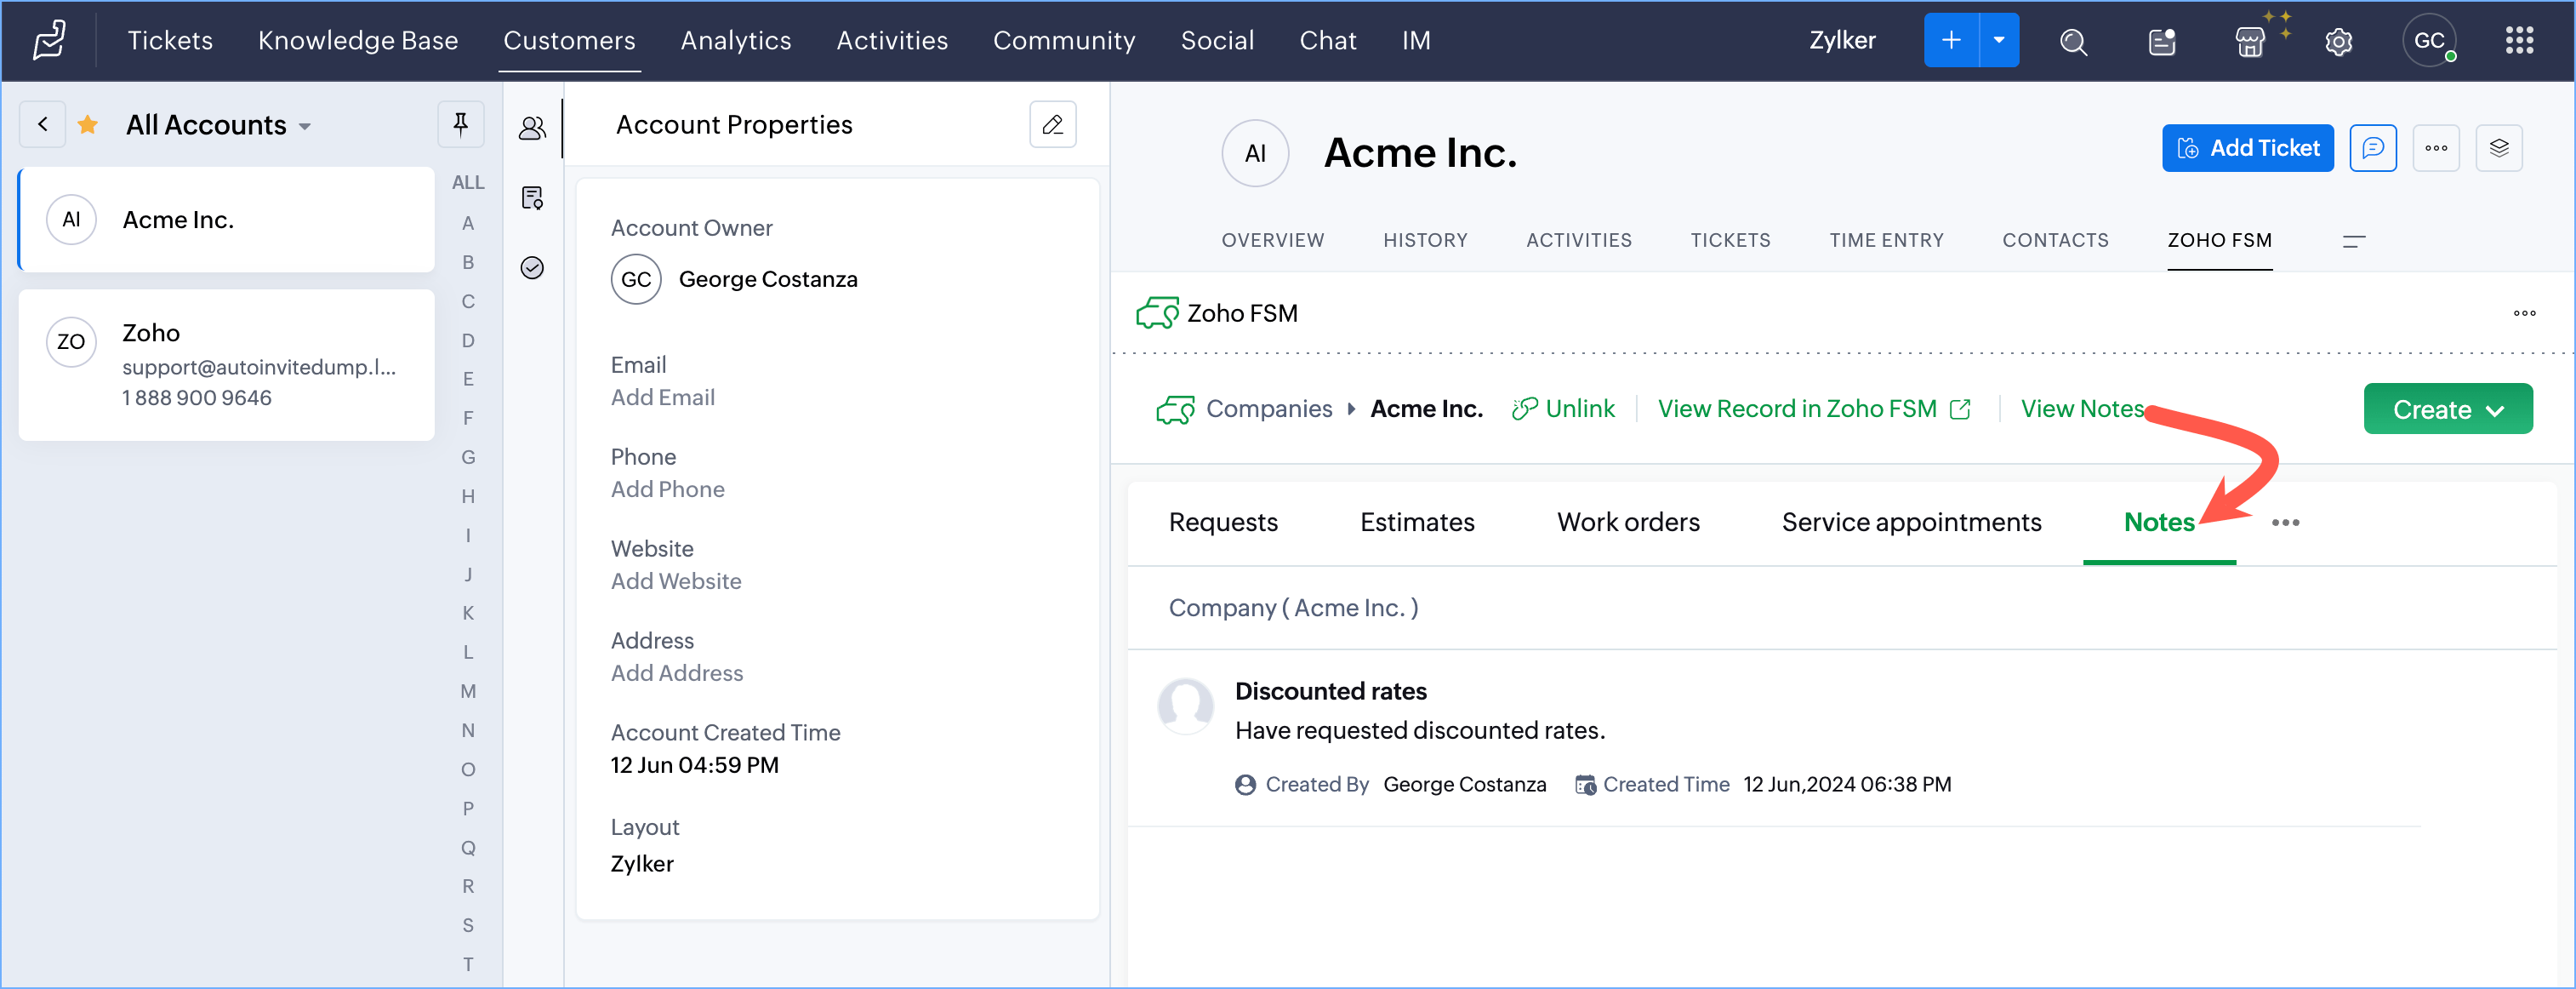Open the apps grid launcher icon
This screenshot has width=2576, height=989.
(x=2519, y=41)
